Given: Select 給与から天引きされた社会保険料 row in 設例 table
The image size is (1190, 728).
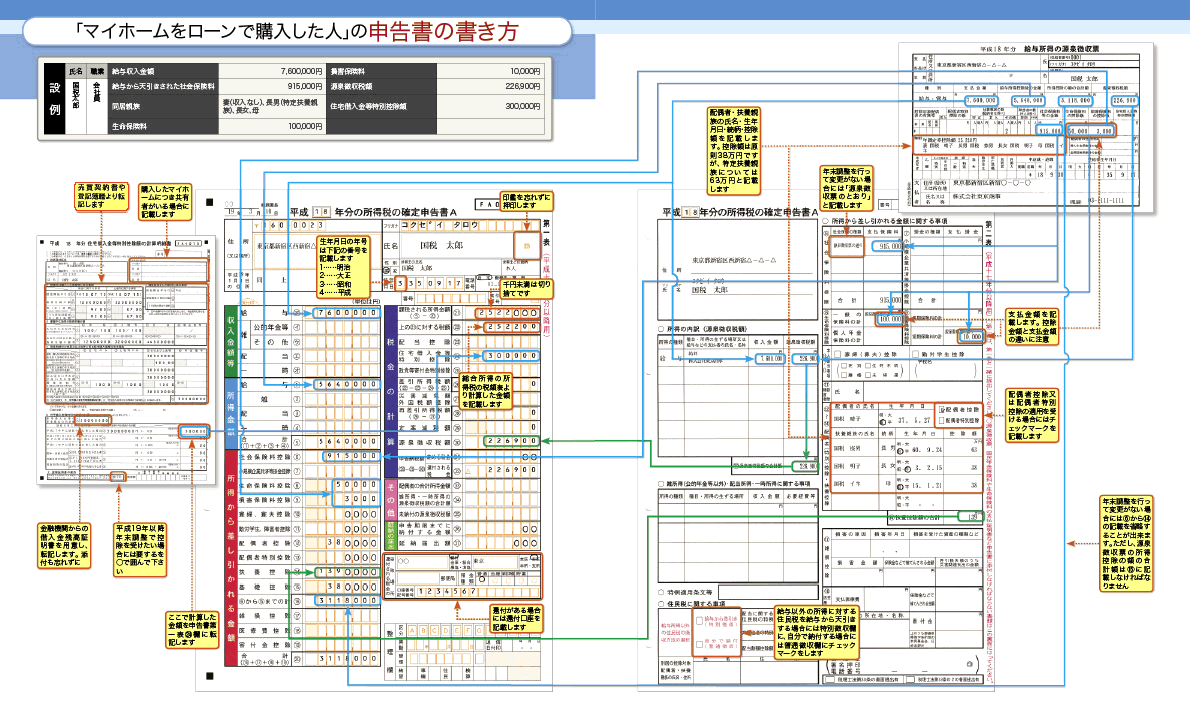Looking at the screenshot, I should [x=218, y=87].
